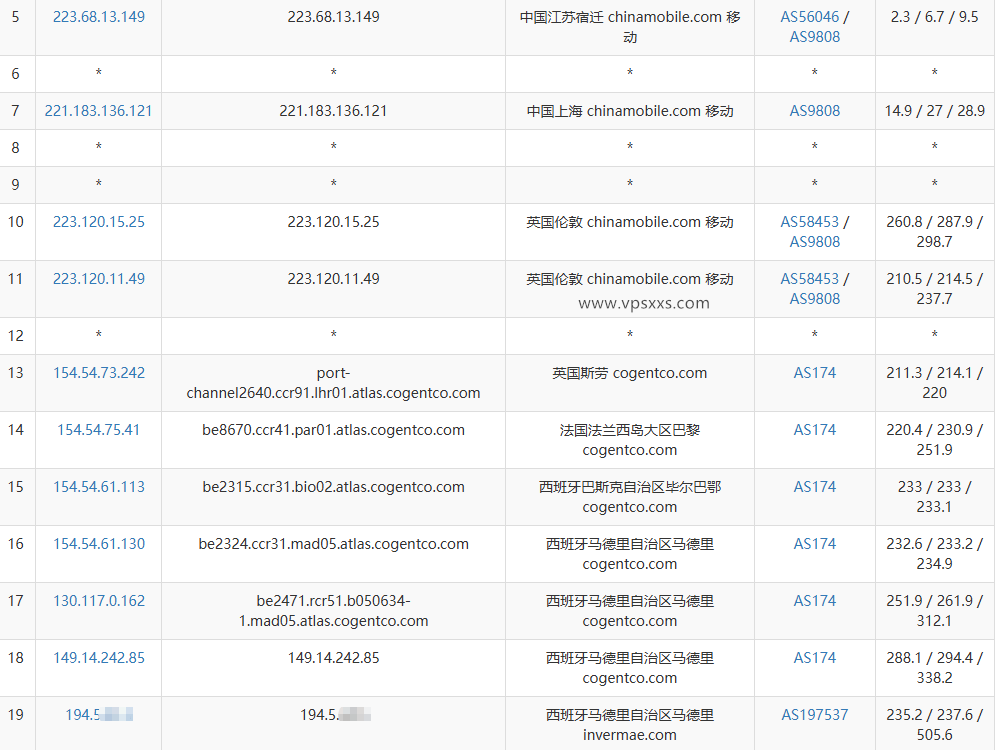
Task: Click IP link 154.54.73.242 for hop 13
Action: pyautogui.click(x=98, y=372)
